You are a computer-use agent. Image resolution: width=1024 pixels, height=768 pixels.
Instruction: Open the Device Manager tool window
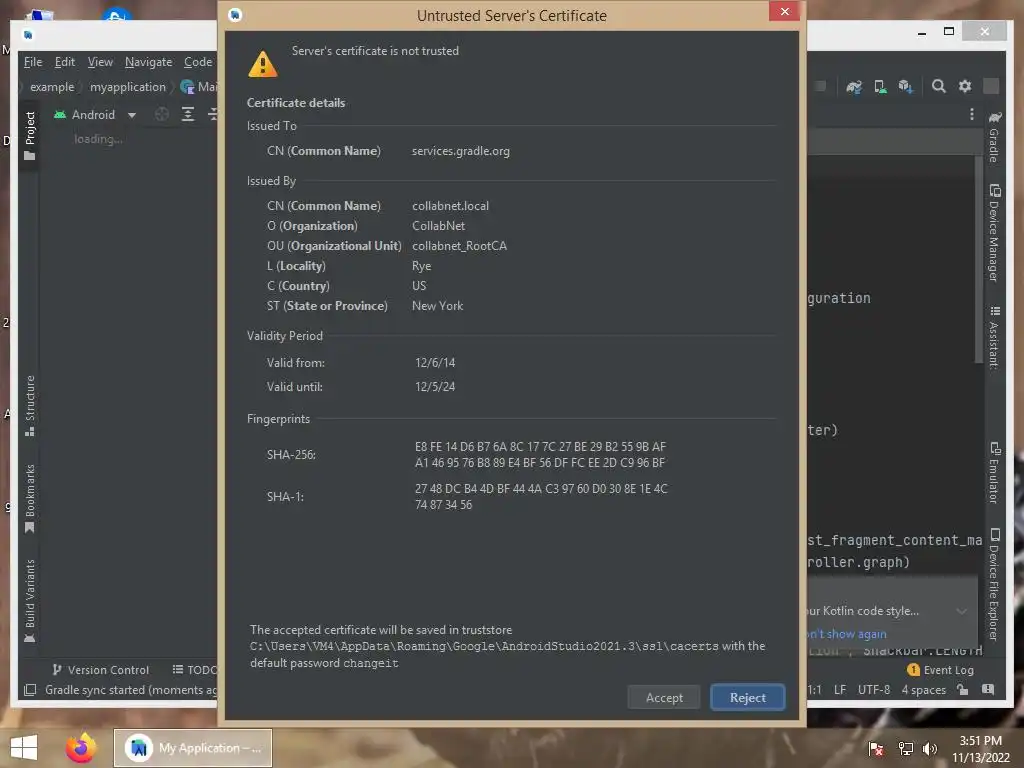(x=995, y=232)
